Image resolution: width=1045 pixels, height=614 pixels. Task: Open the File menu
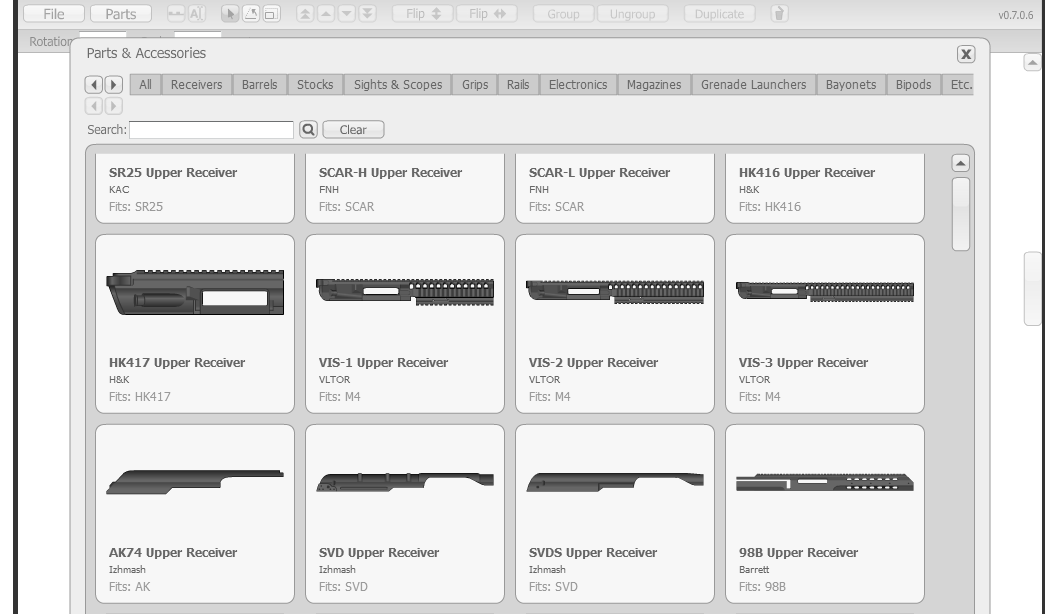click(54, 13)
